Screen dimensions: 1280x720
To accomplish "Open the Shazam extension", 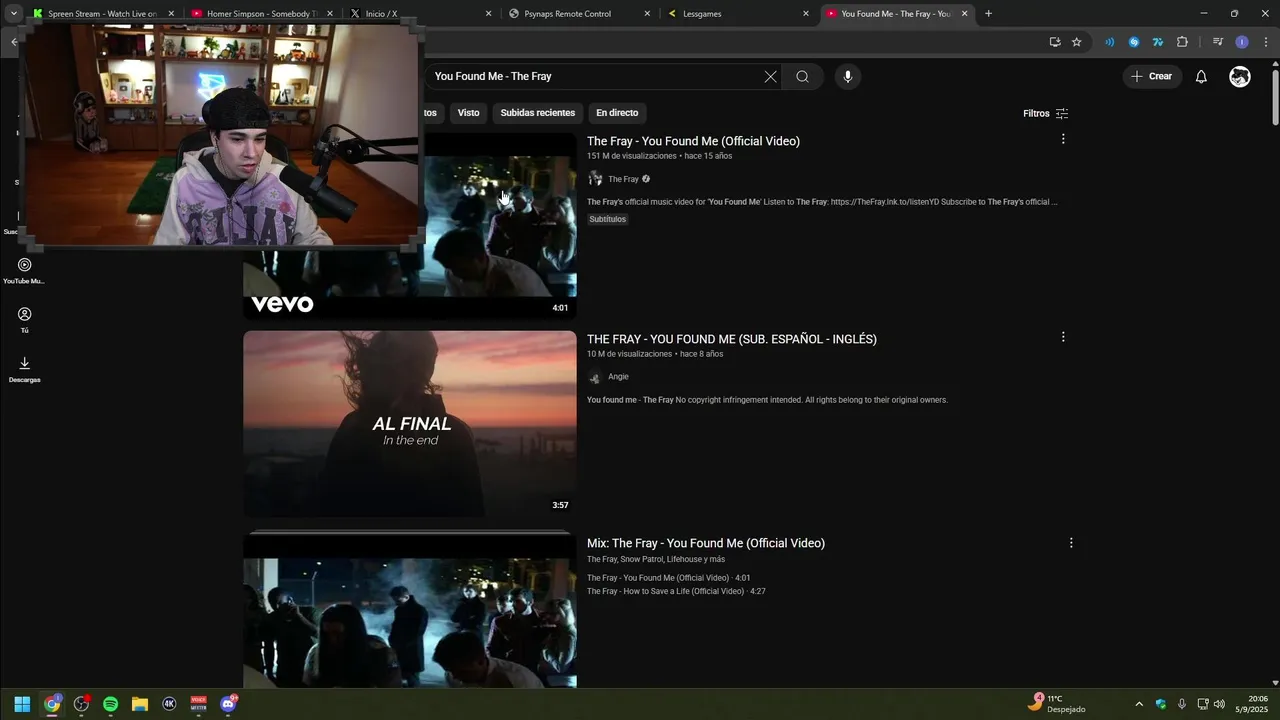I will [x=1134, y=42].
